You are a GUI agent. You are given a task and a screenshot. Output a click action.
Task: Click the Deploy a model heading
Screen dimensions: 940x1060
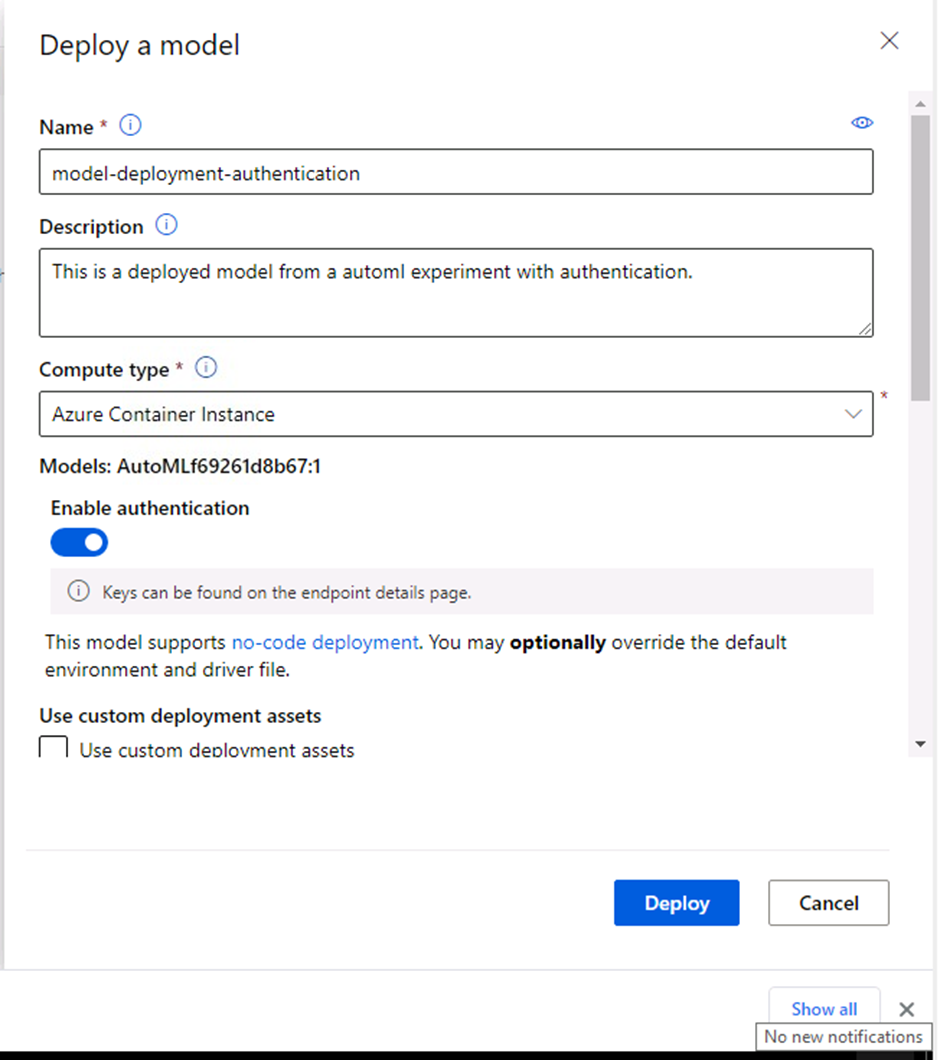pos(140,45)
